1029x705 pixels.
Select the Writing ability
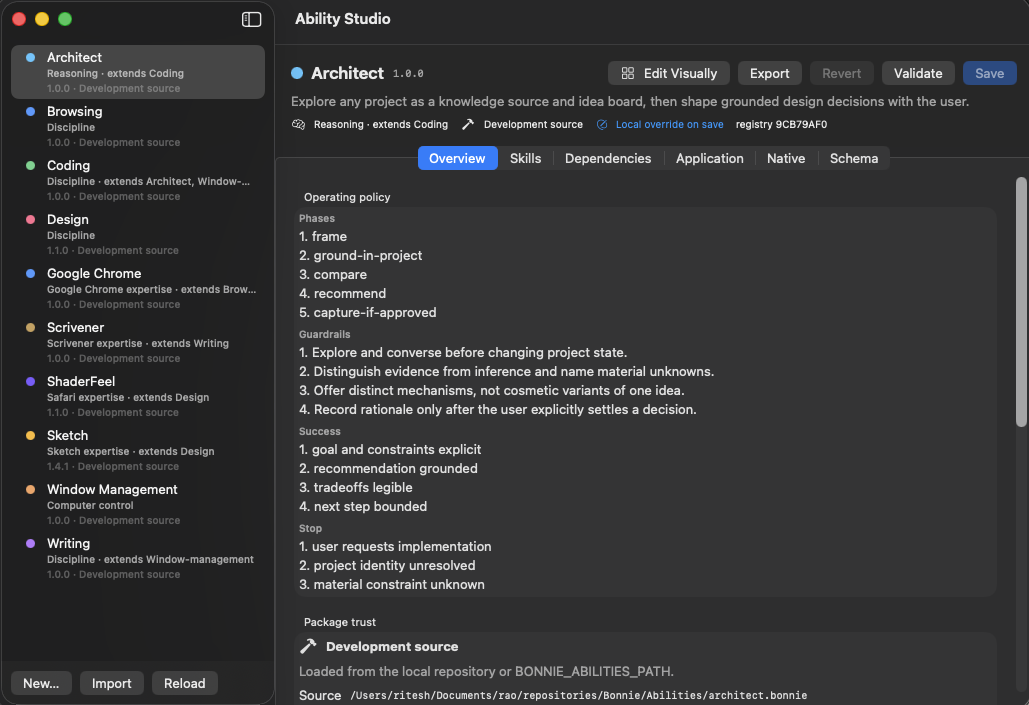point(138,558)
